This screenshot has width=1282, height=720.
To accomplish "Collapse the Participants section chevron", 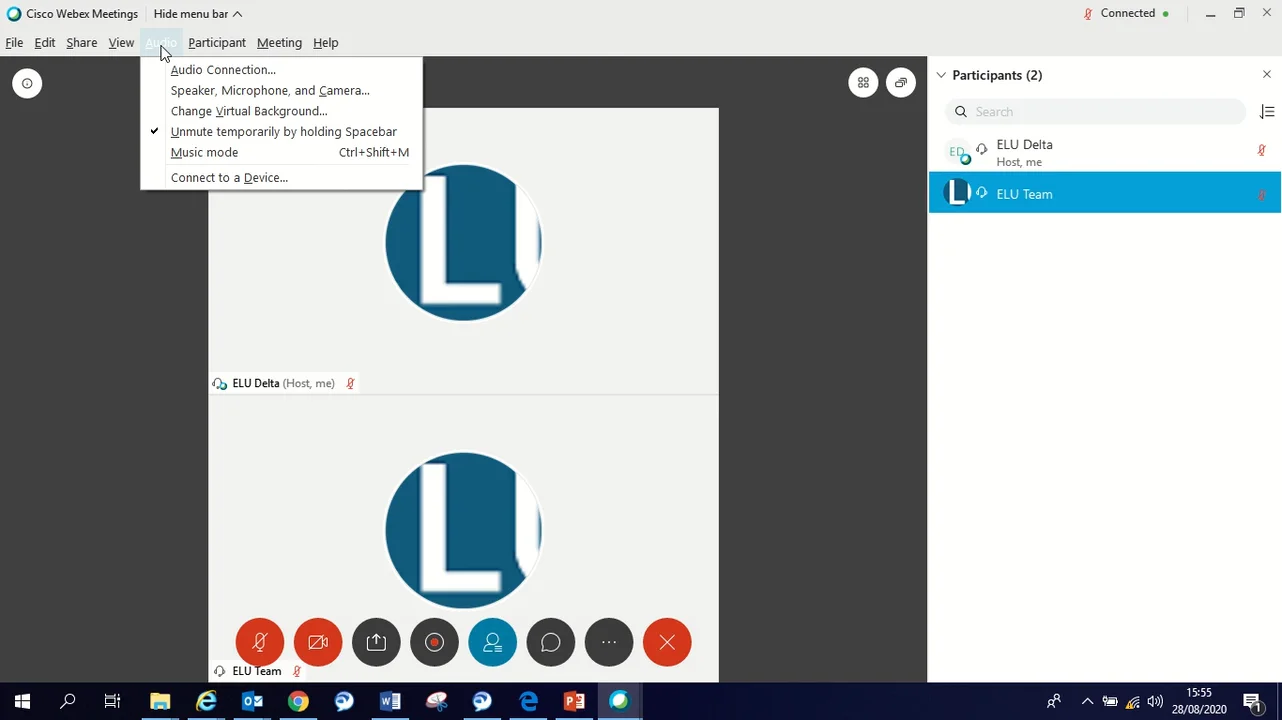I will 941,75.
